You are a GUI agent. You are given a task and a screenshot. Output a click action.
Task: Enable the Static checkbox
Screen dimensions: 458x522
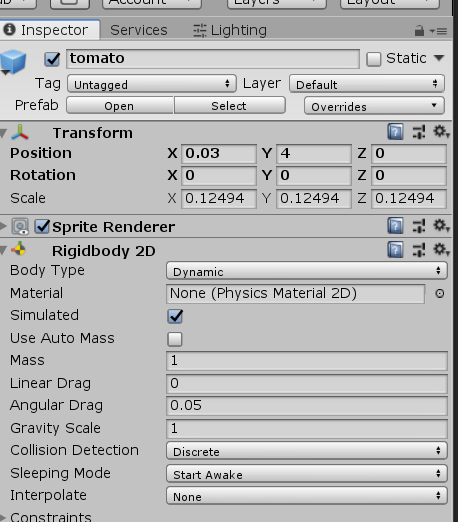pos(374,59)
